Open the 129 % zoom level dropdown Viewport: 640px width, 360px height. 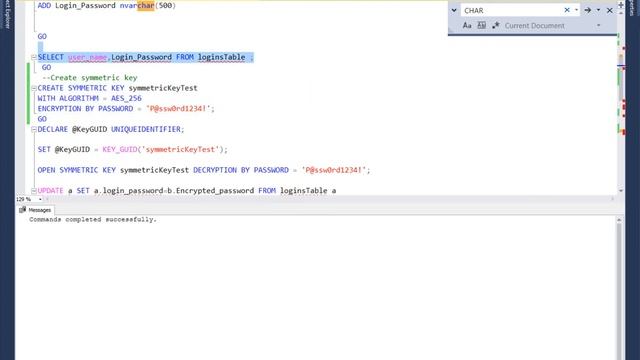(x=40, y=199)
